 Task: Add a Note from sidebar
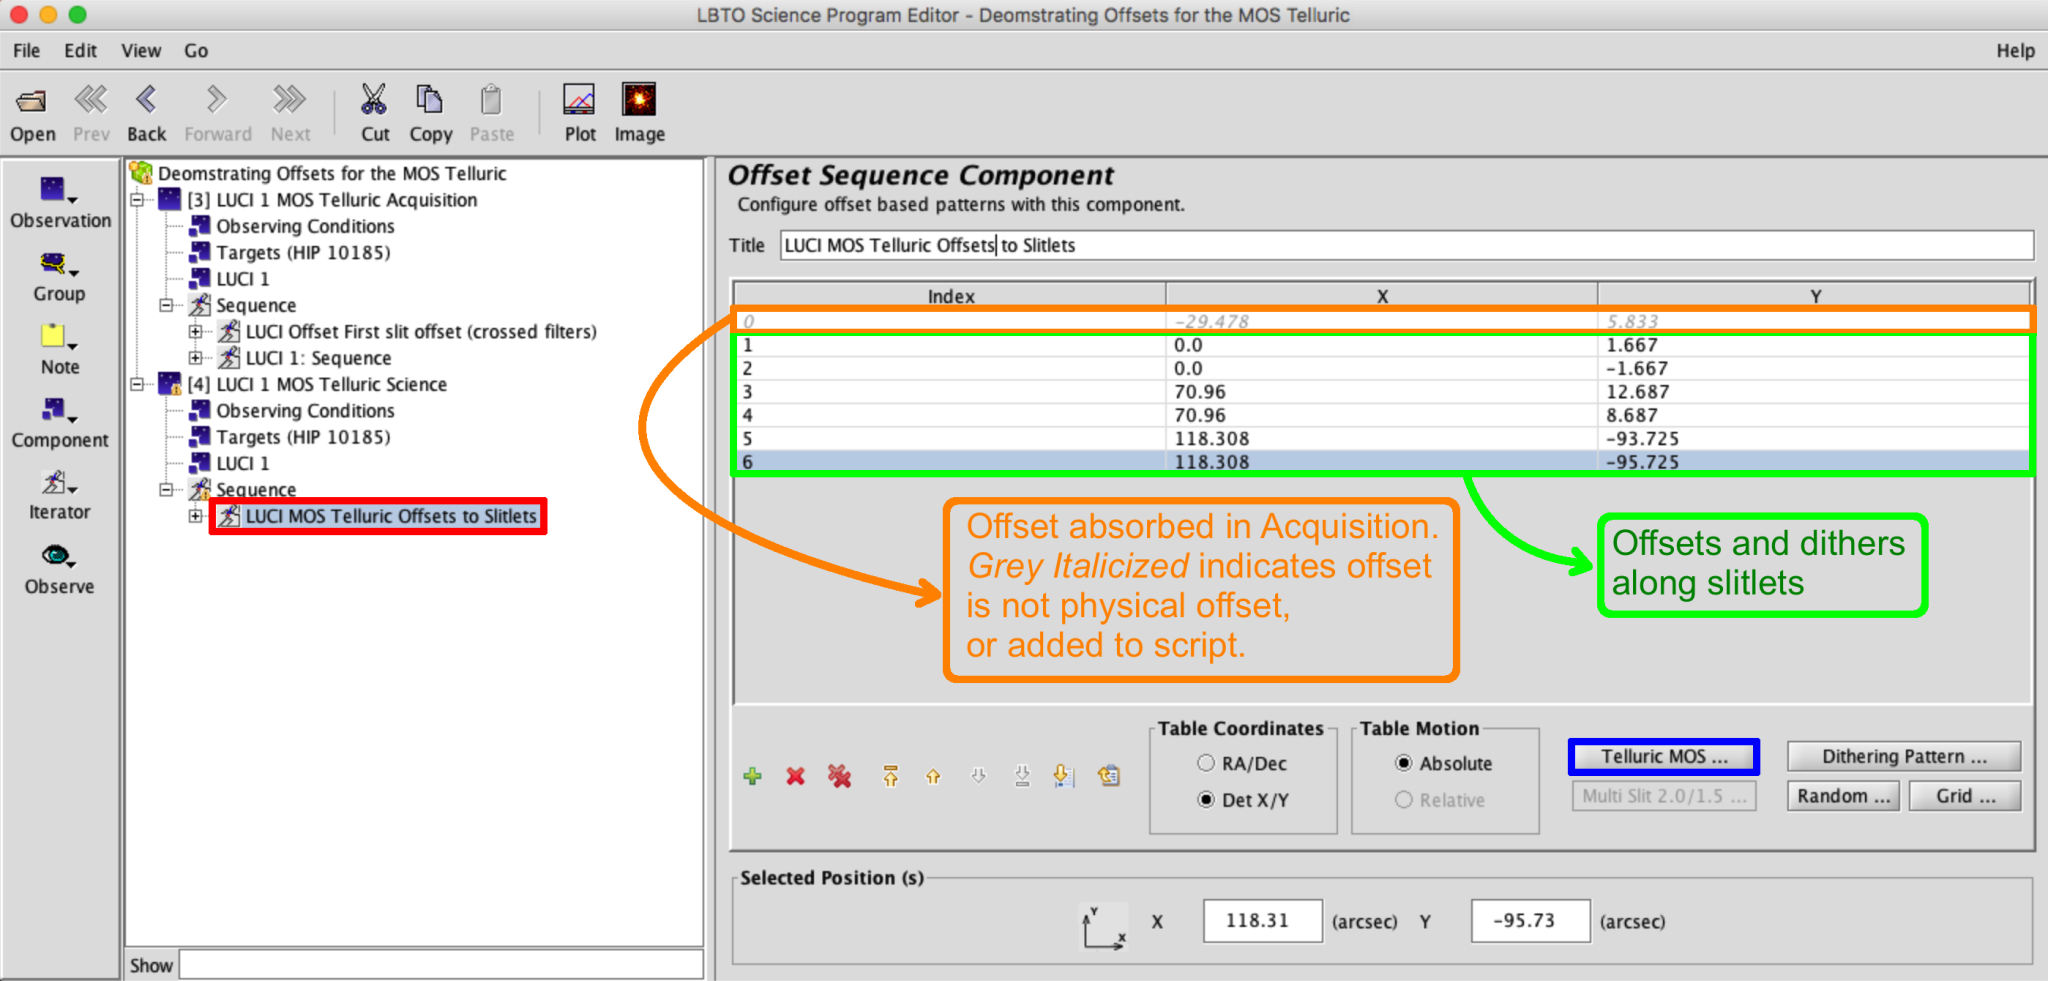coord(60,350)
